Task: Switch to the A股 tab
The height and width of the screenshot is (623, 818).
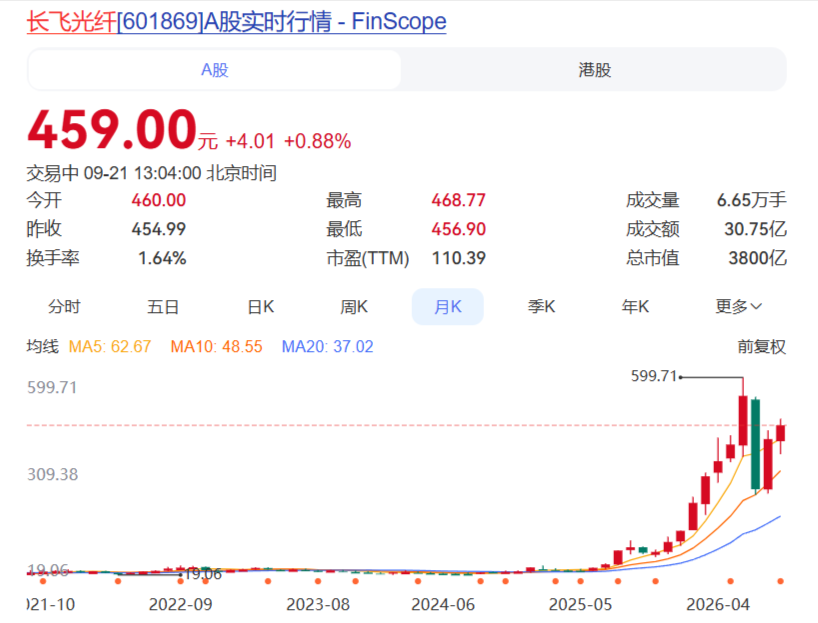Action: click(214, 70)
